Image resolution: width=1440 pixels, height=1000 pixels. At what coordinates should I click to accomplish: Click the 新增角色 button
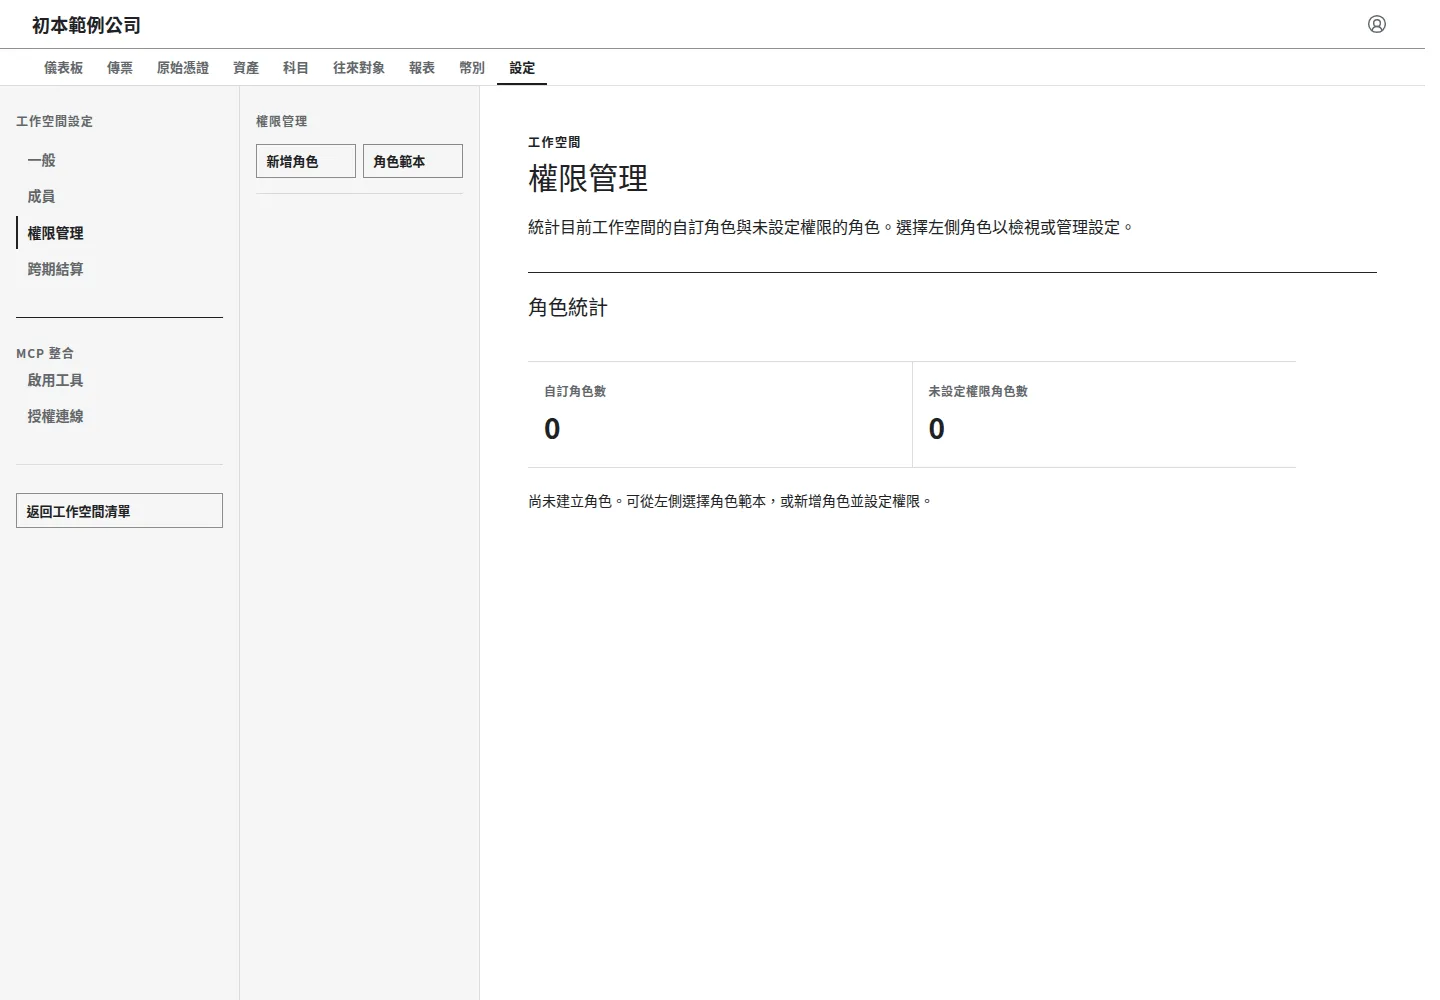[306, 161]
